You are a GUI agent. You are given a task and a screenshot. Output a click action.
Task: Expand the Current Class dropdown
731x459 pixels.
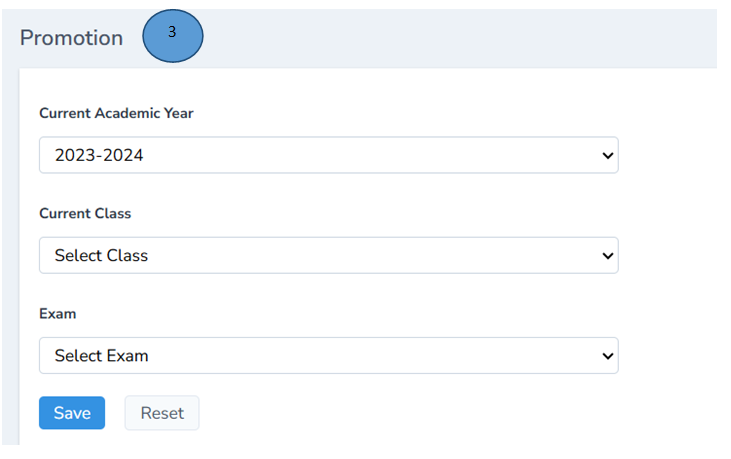[x=328, y=256]
